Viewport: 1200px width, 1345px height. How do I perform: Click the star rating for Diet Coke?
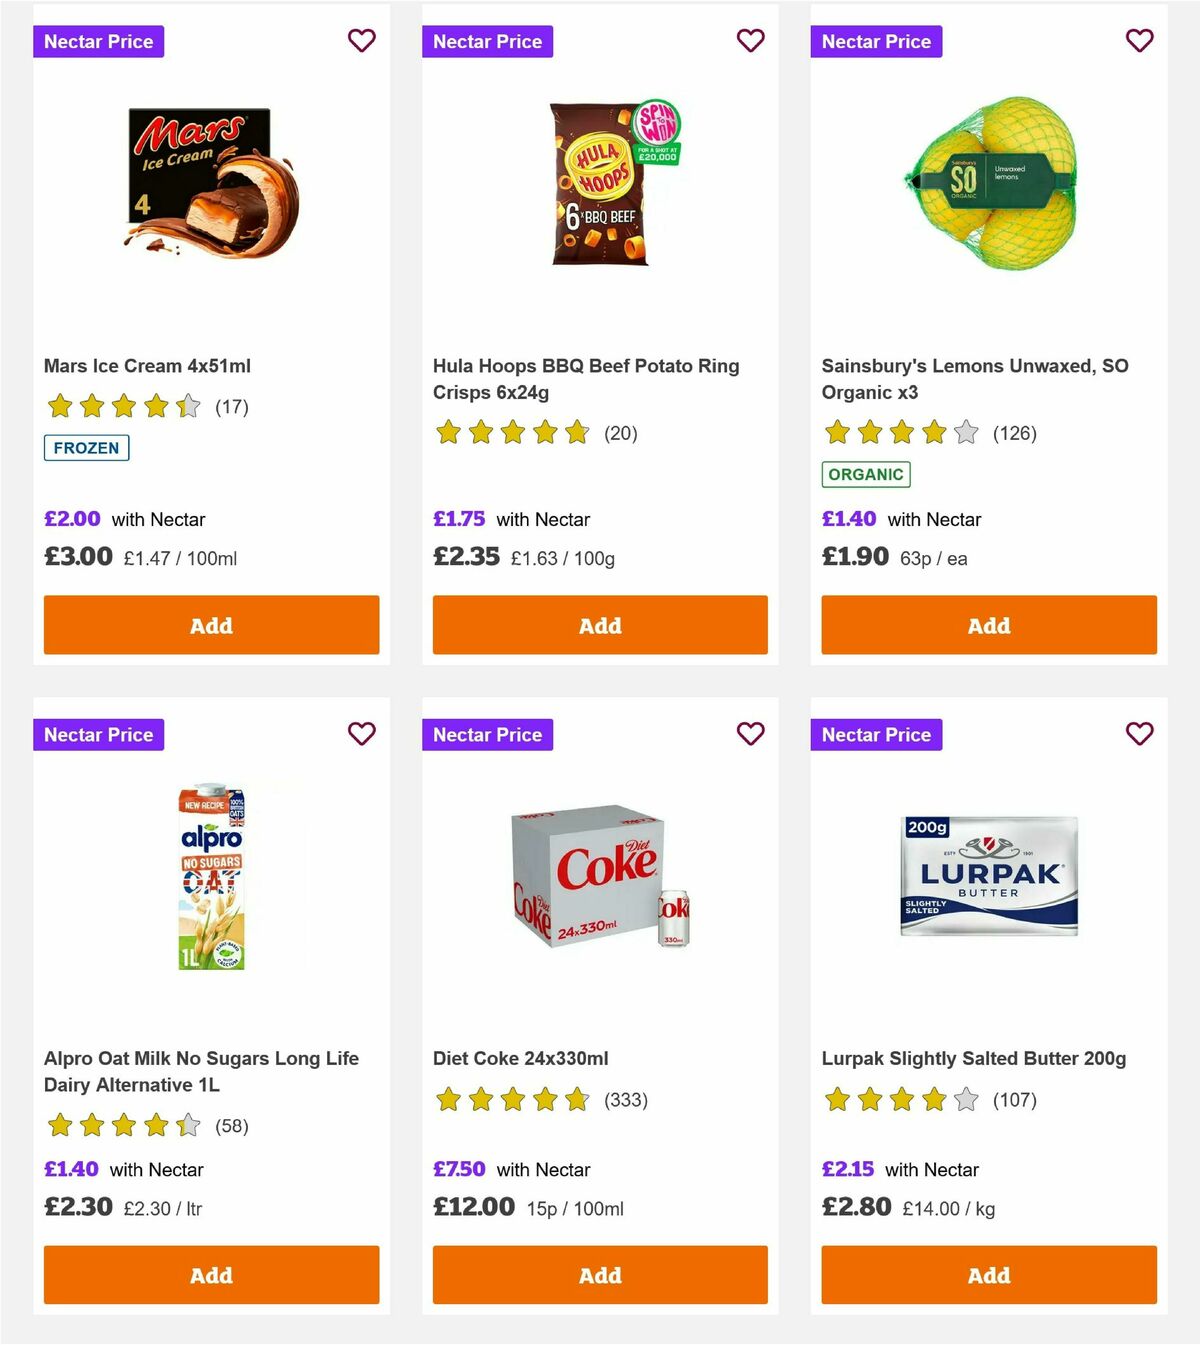click(512, 1099)
